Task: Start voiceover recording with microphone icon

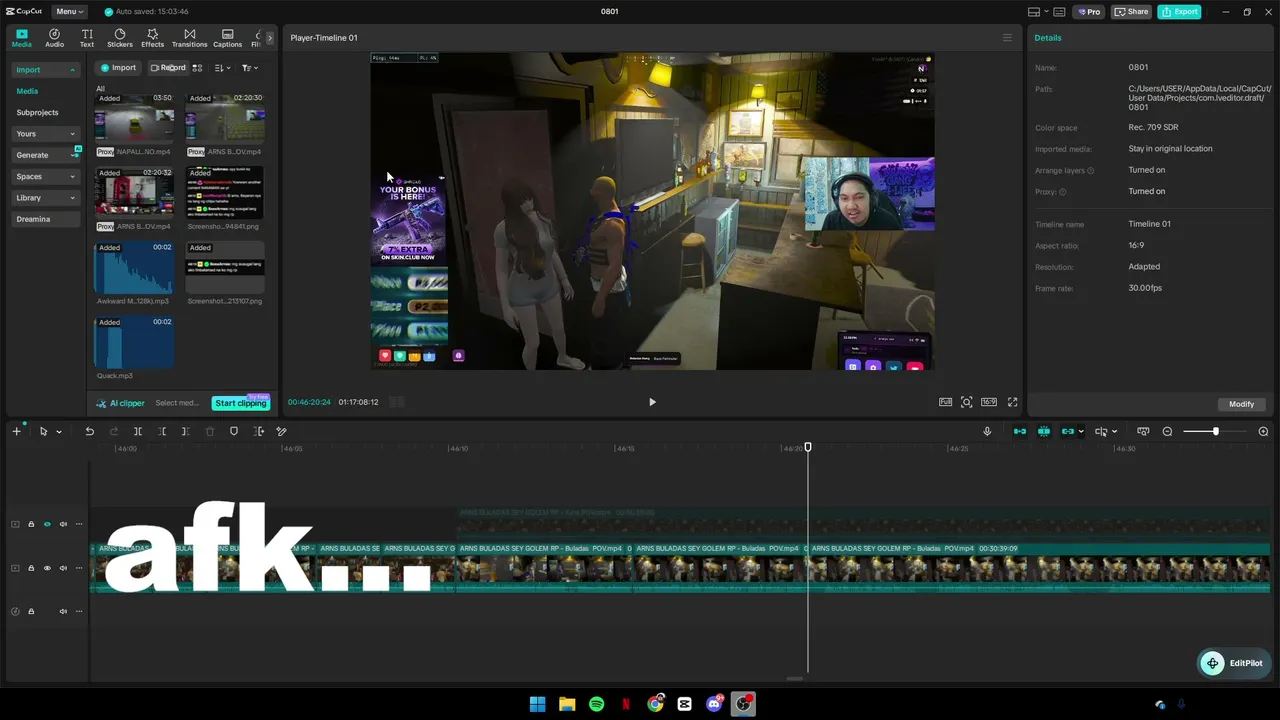Action: point(987,431)
